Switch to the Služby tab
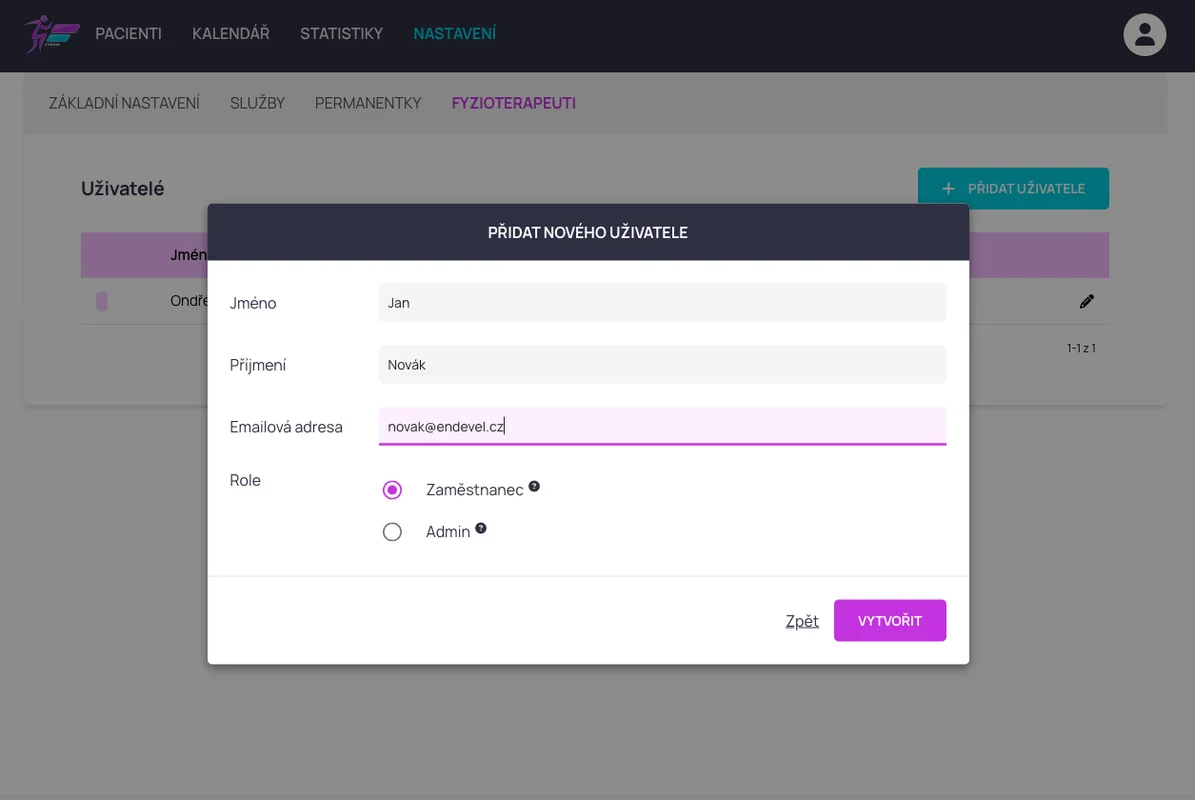1195x800 pixels. 257,103
